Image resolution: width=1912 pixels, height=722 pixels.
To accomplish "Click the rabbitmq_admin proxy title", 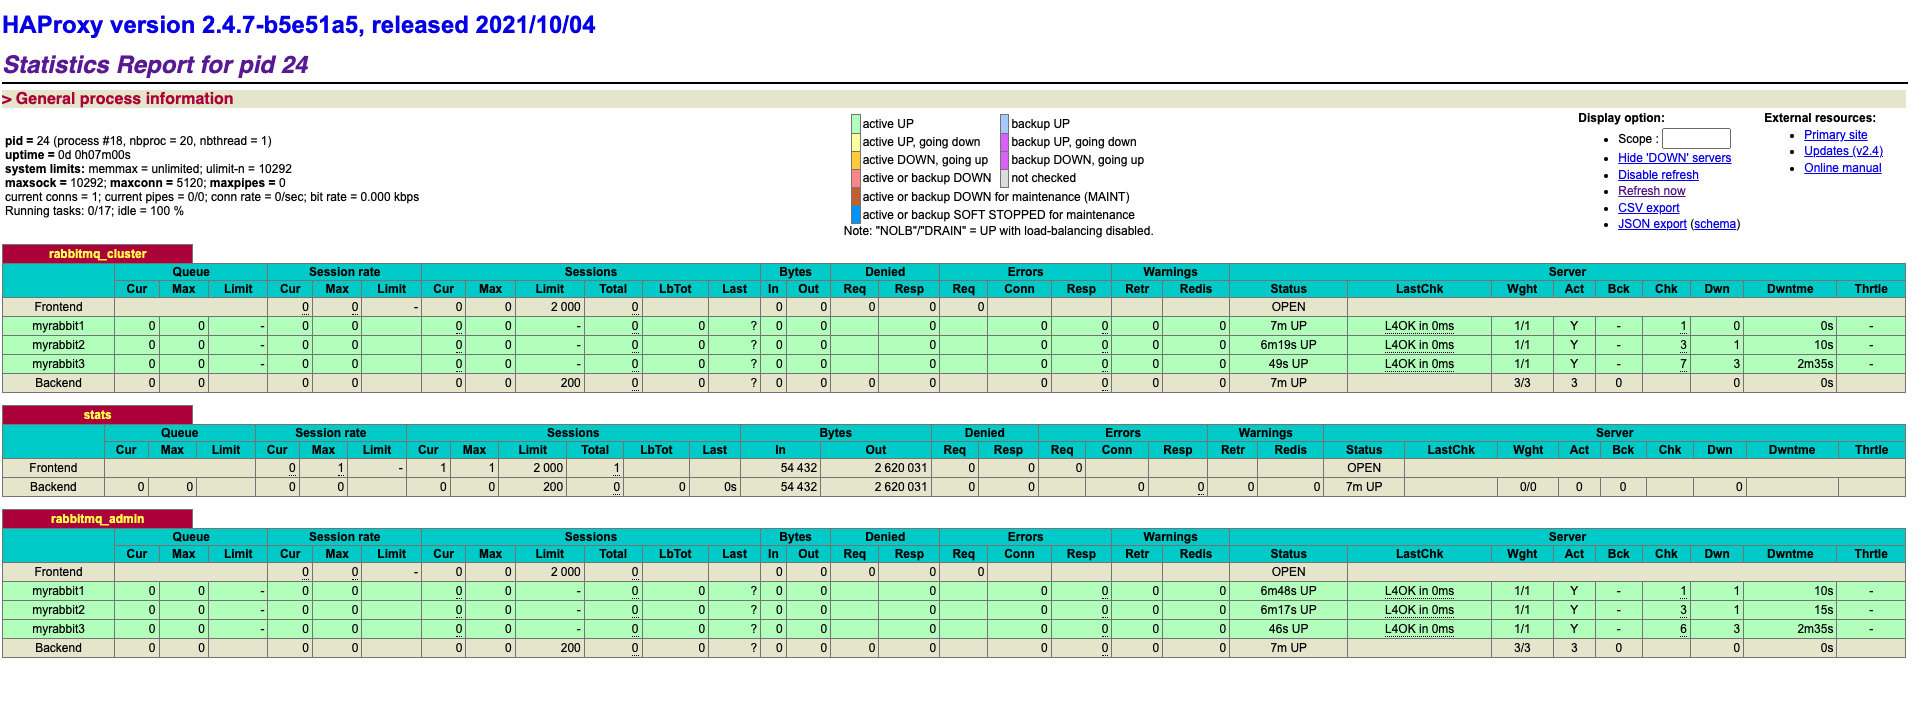I will point(97,519).
